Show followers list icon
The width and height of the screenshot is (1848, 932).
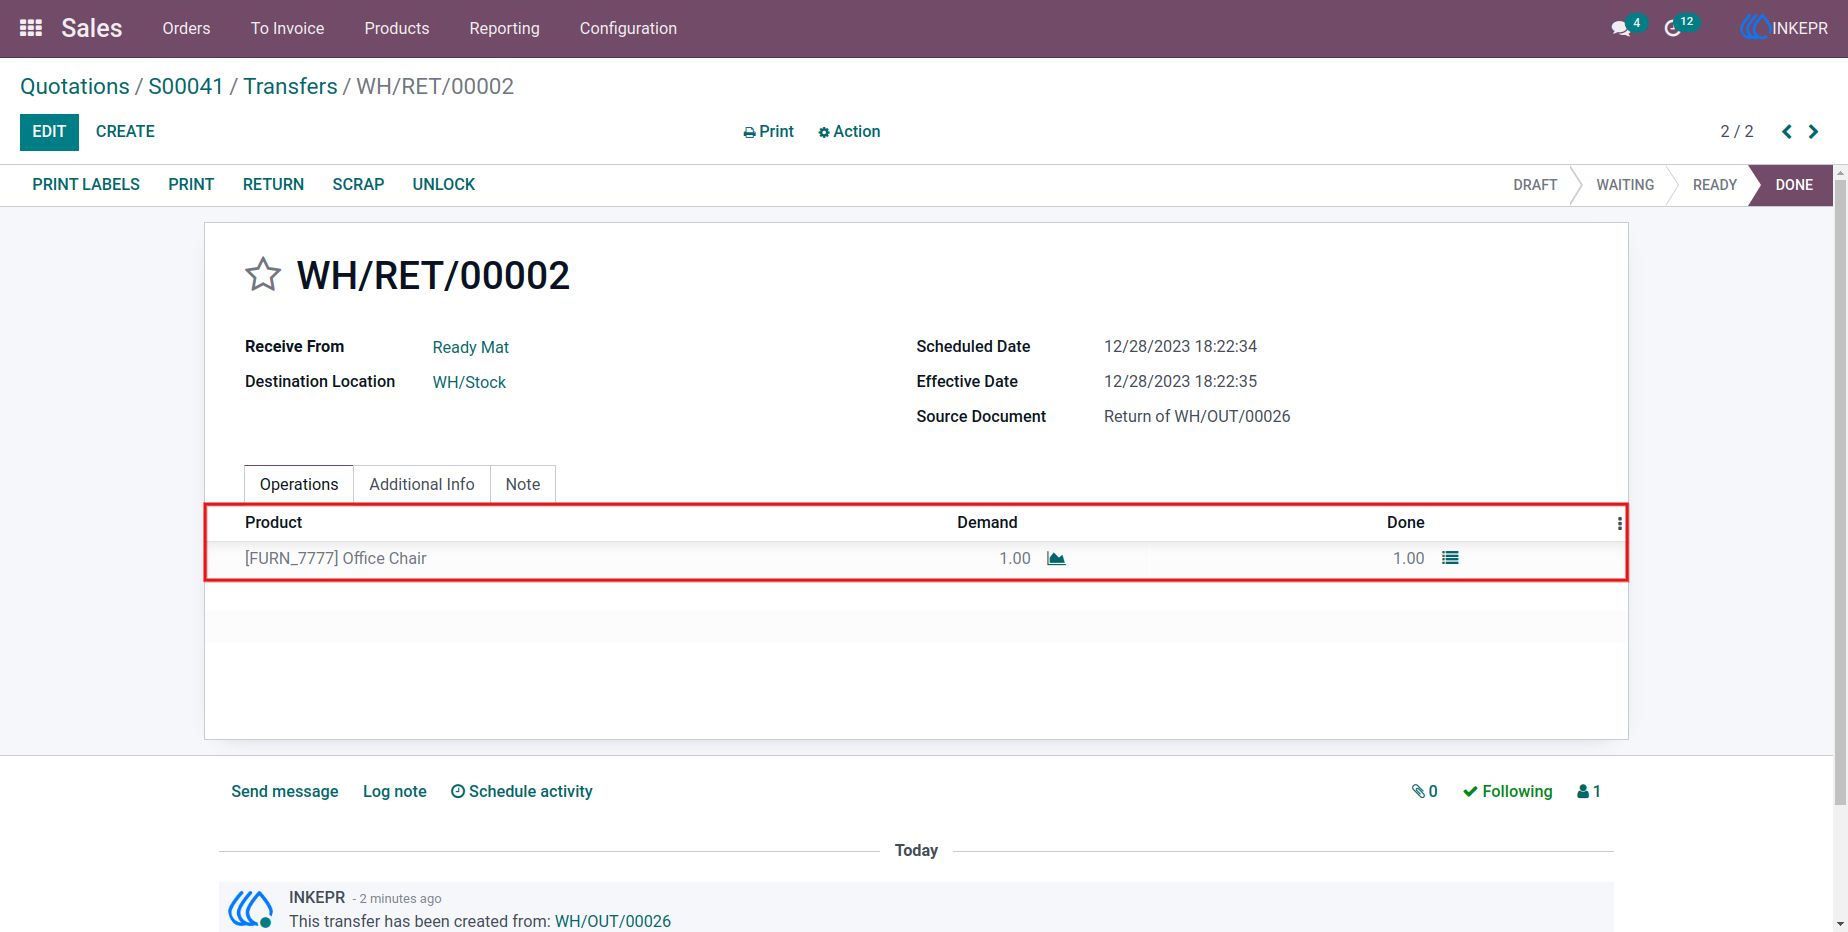[x=1589, y=791]
